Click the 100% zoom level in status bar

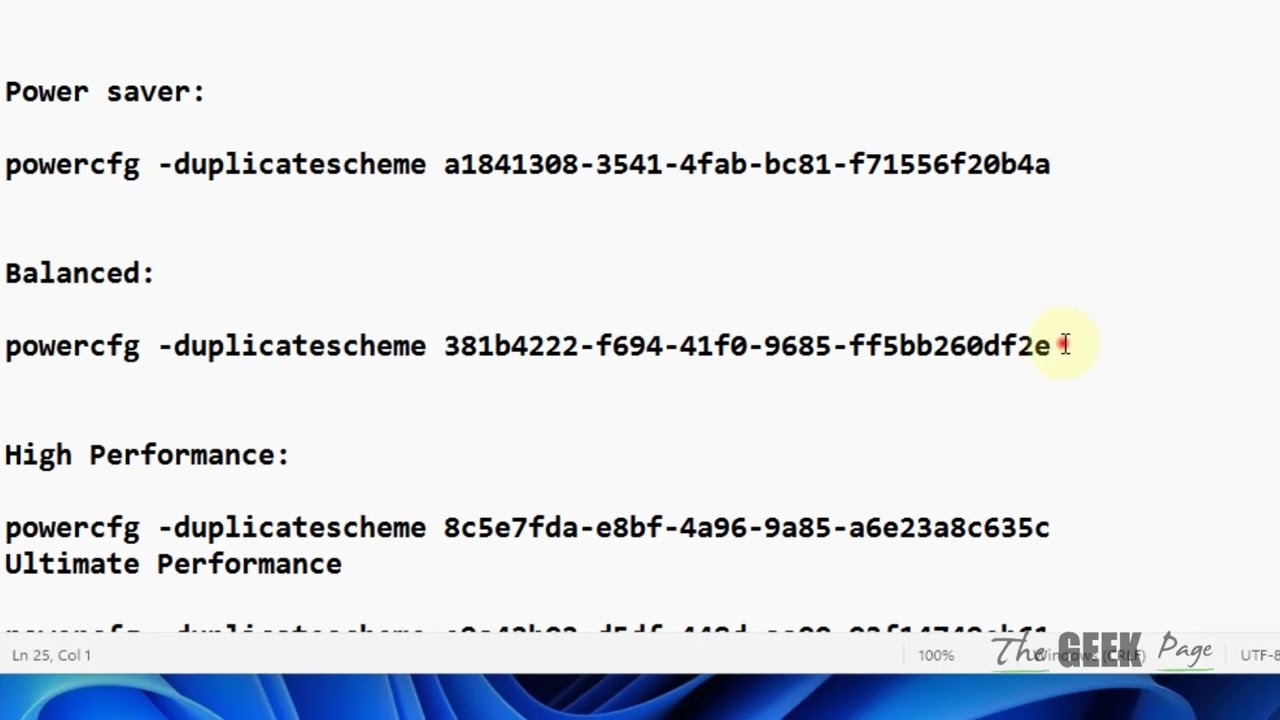936,656
